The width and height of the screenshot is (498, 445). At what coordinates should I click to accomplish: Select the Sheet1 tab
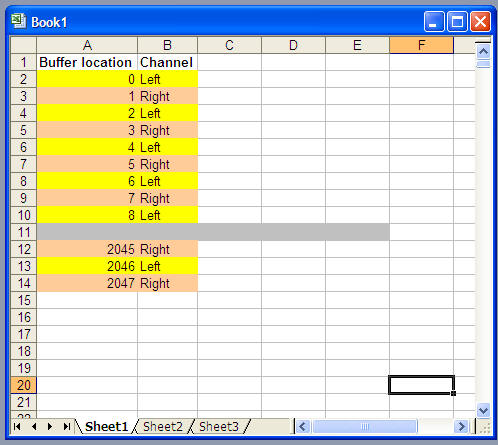pos(106,427)
